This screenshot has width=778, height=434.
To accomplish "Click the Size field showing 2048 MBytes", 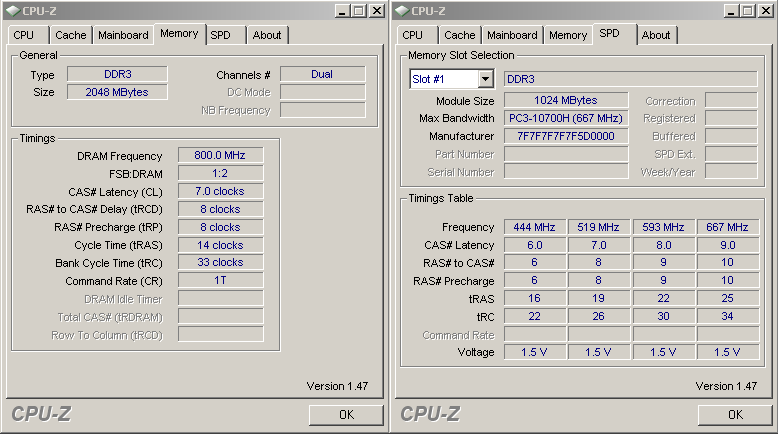I will 118,92.
